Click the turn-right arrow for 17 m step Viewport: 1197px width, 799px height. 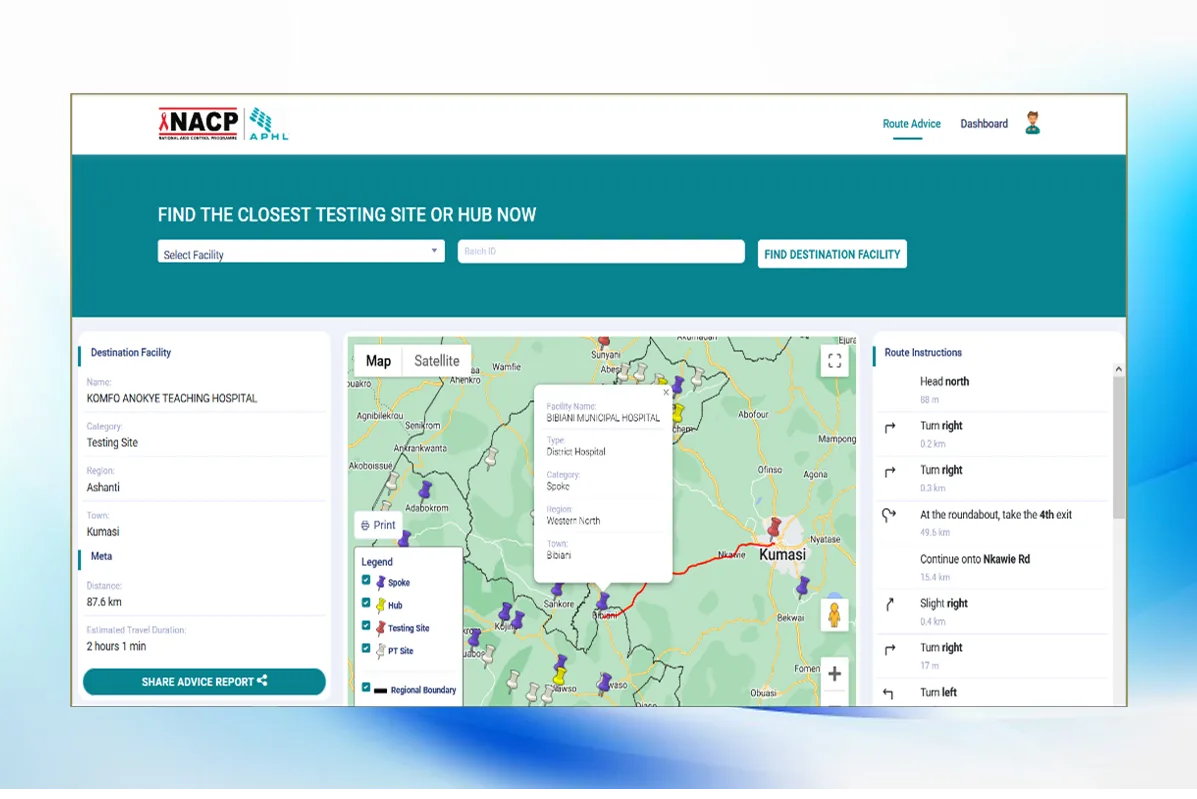point(889,649)
